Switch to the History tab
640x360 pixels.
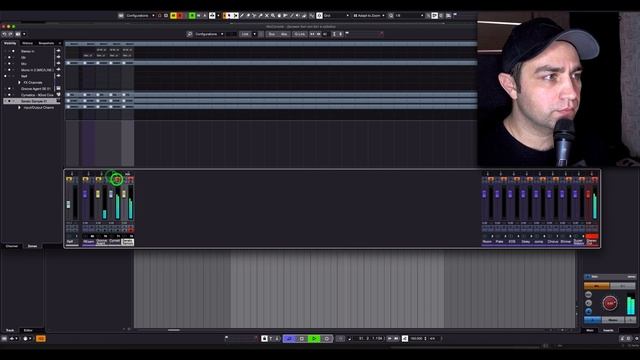pyautogui.click(x=27, y=43)
